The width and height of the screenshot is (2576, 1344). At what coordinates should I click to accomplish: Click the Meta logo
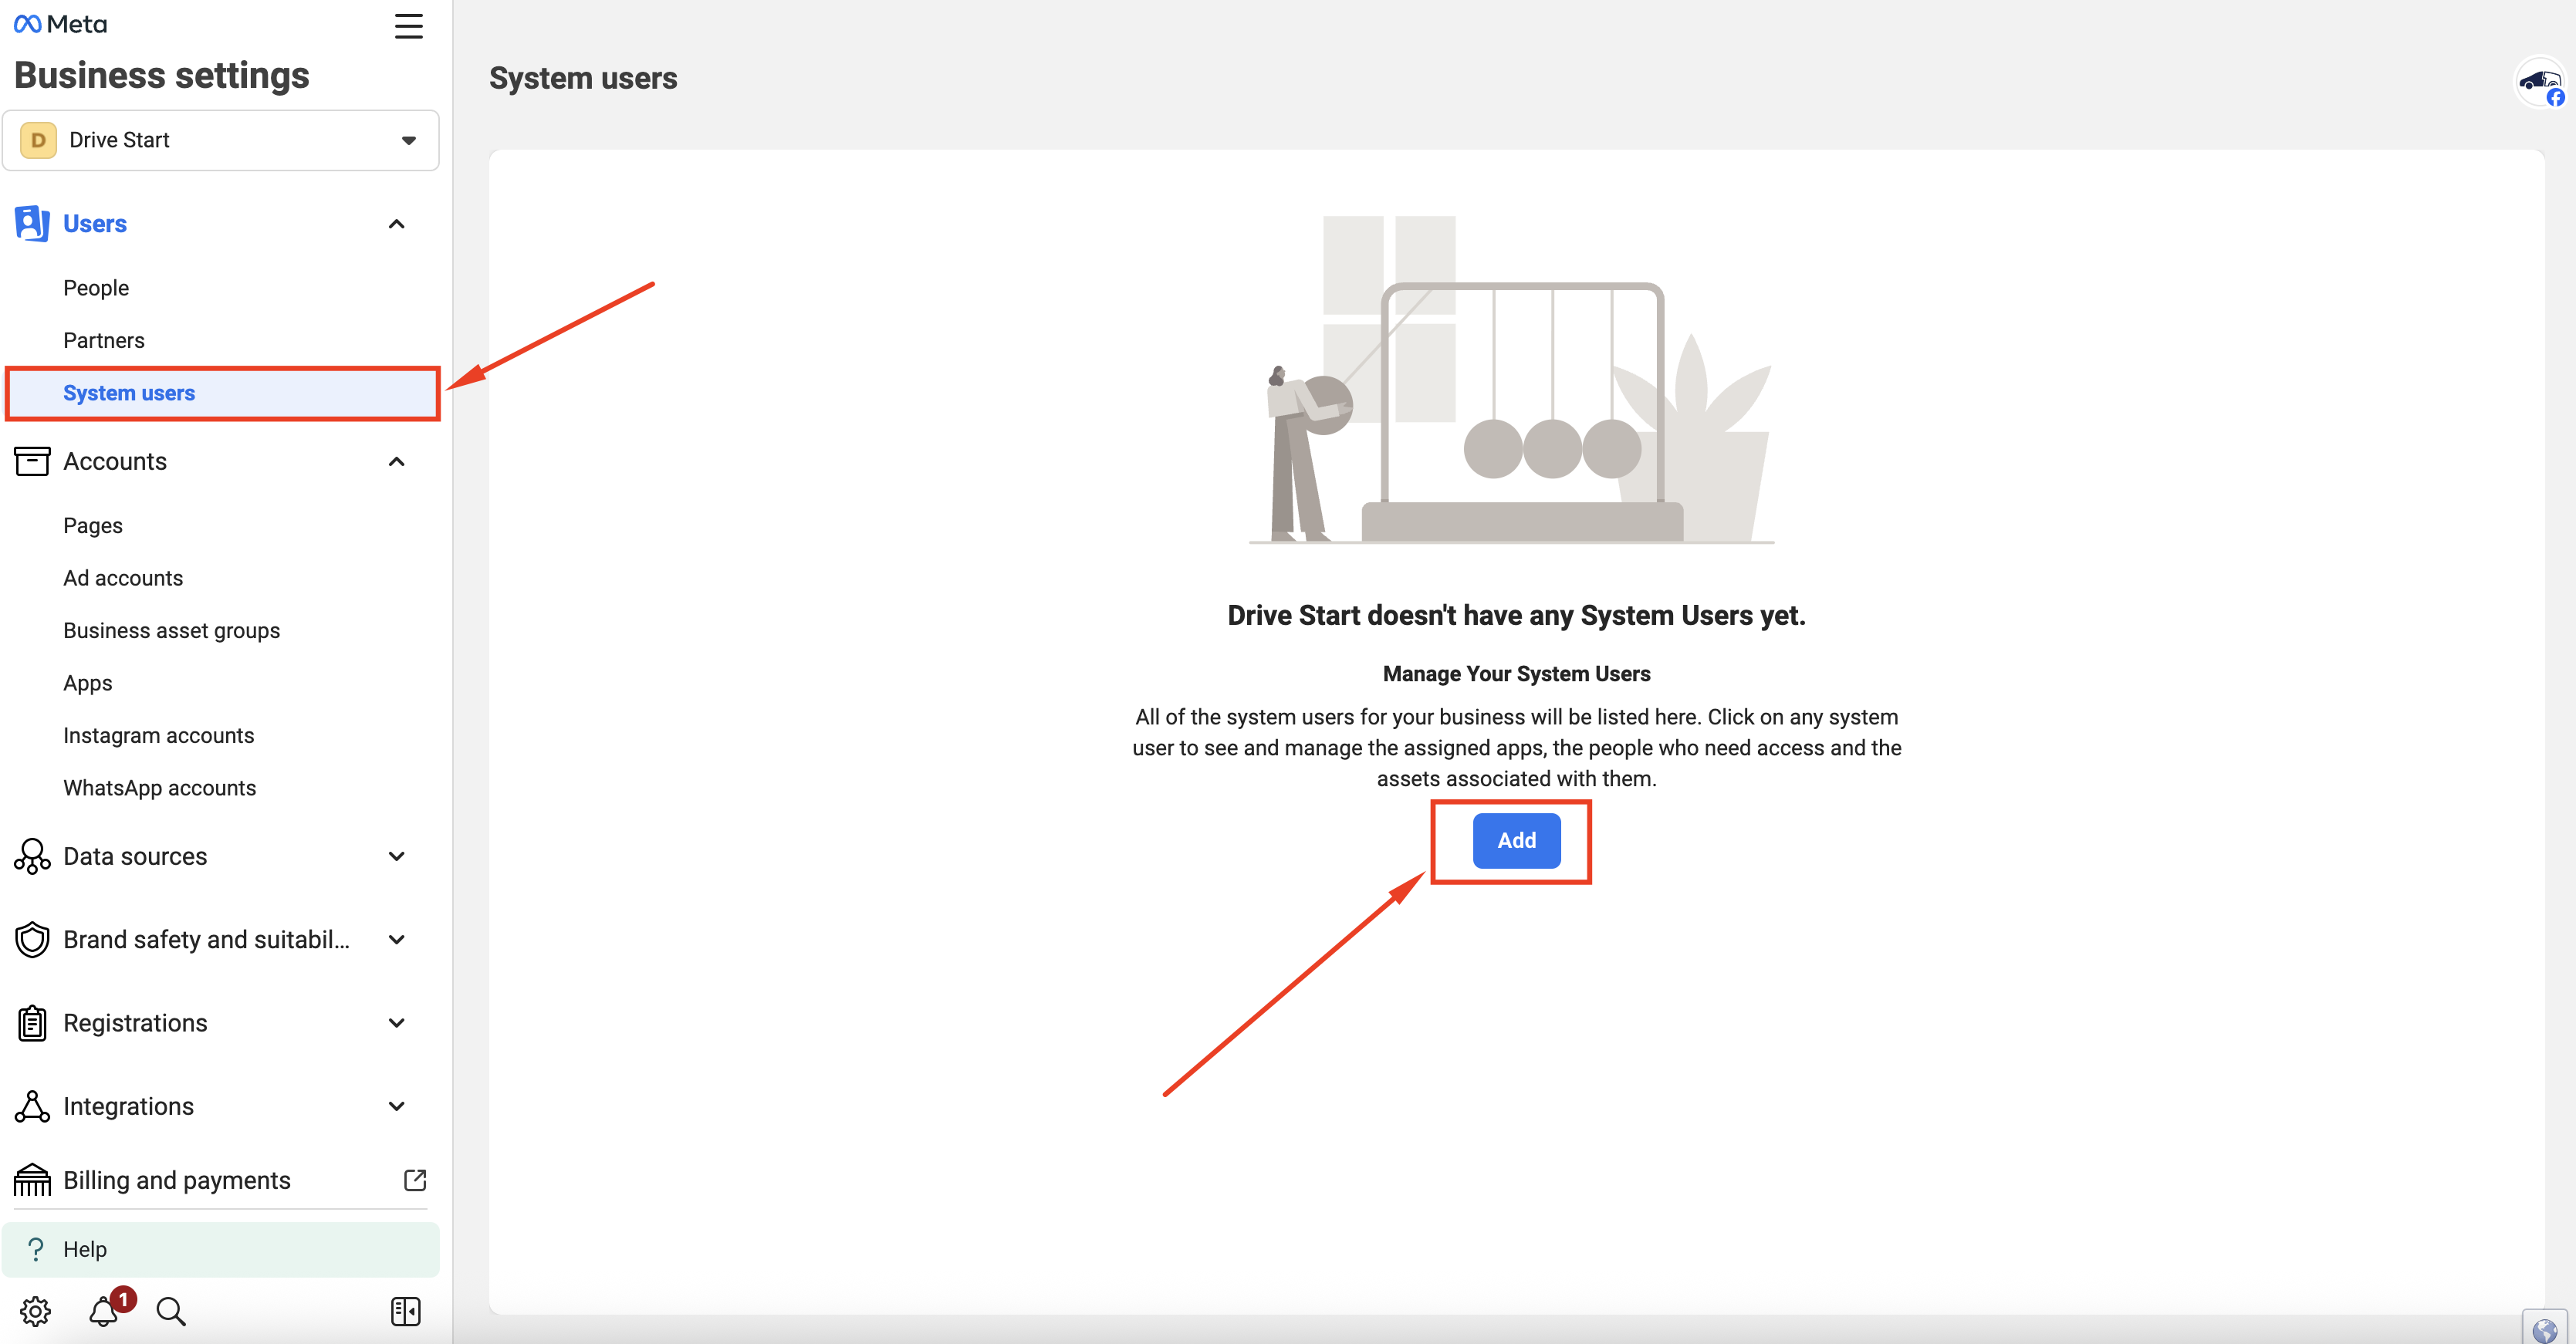(x=60, y=24)
